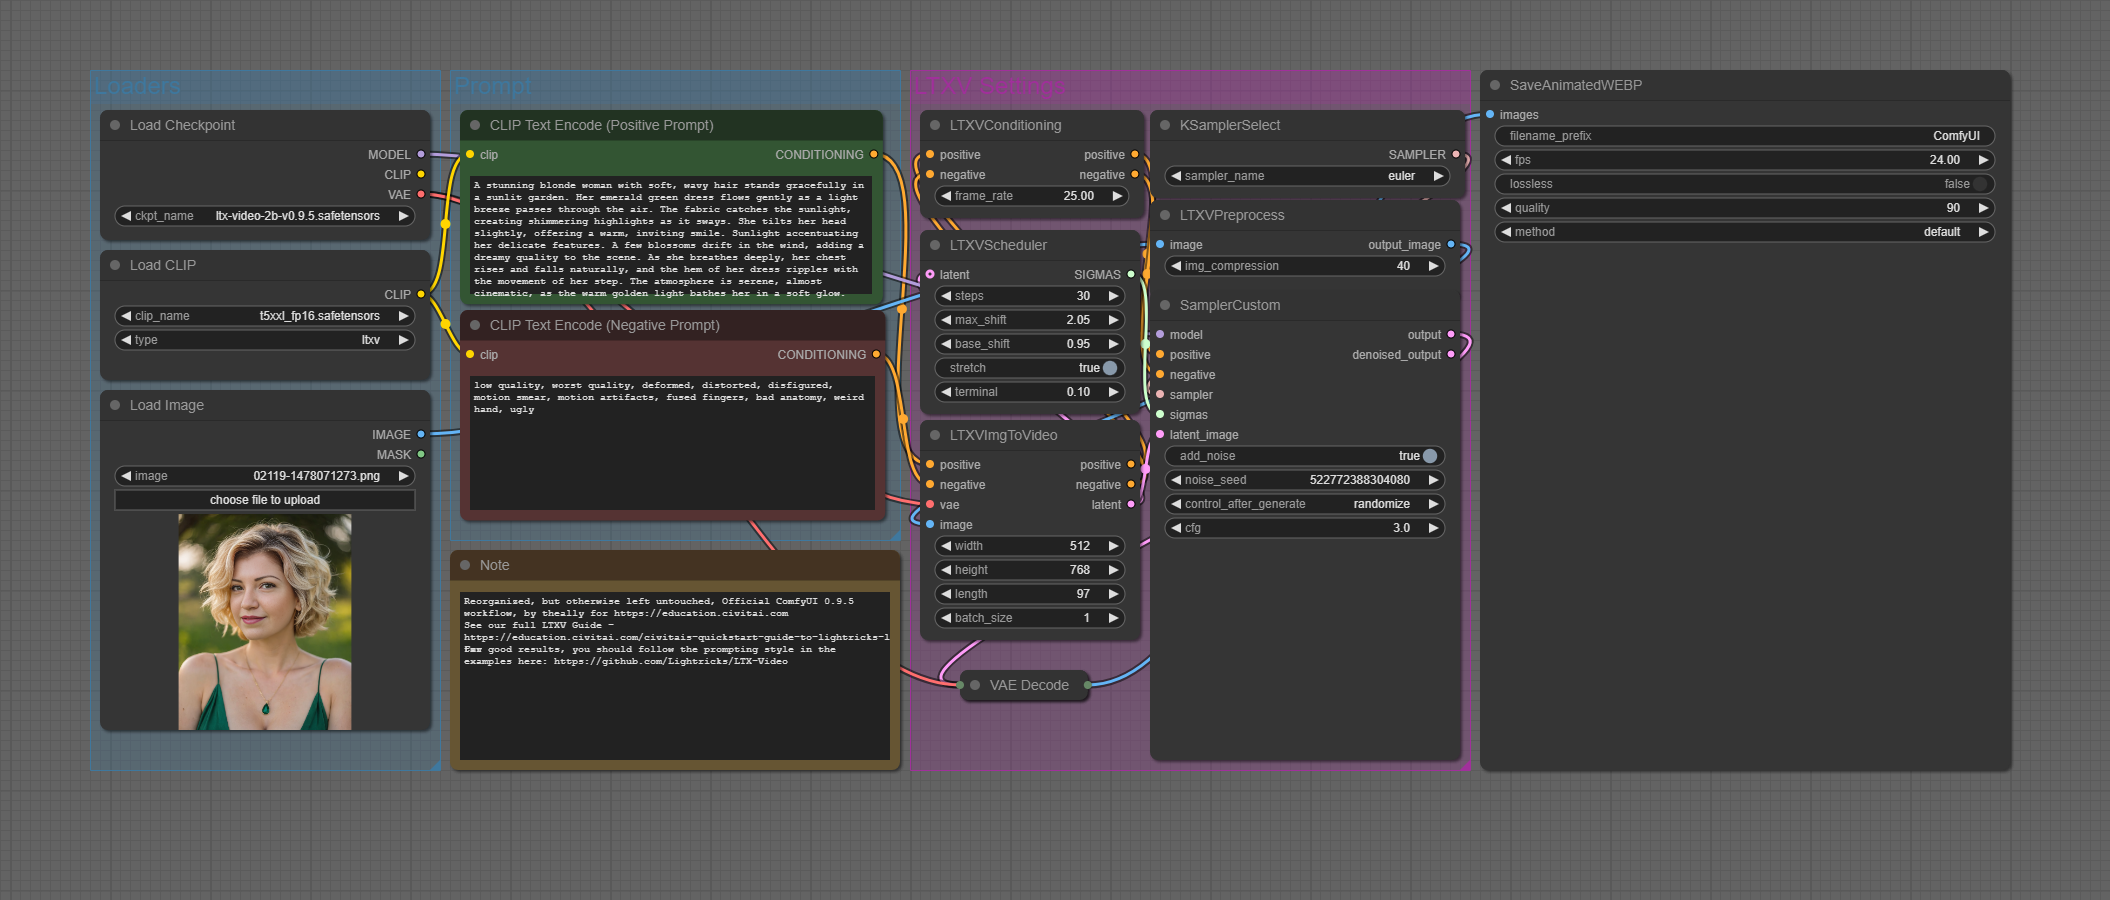Open the ckpt_name checkpoint selector
This screenshot has height=900, width=2110.
(x=265, y=216)
